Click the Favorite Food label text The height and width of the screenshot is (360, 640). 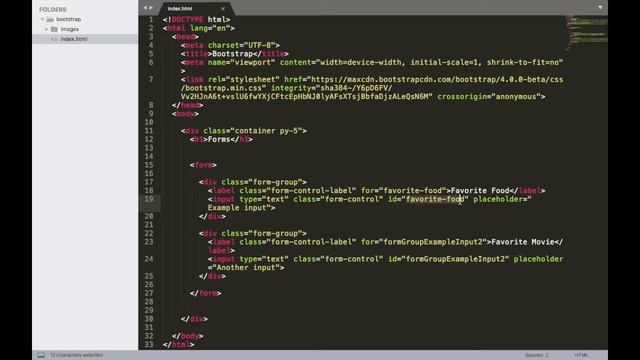click(x=480, y=191)
